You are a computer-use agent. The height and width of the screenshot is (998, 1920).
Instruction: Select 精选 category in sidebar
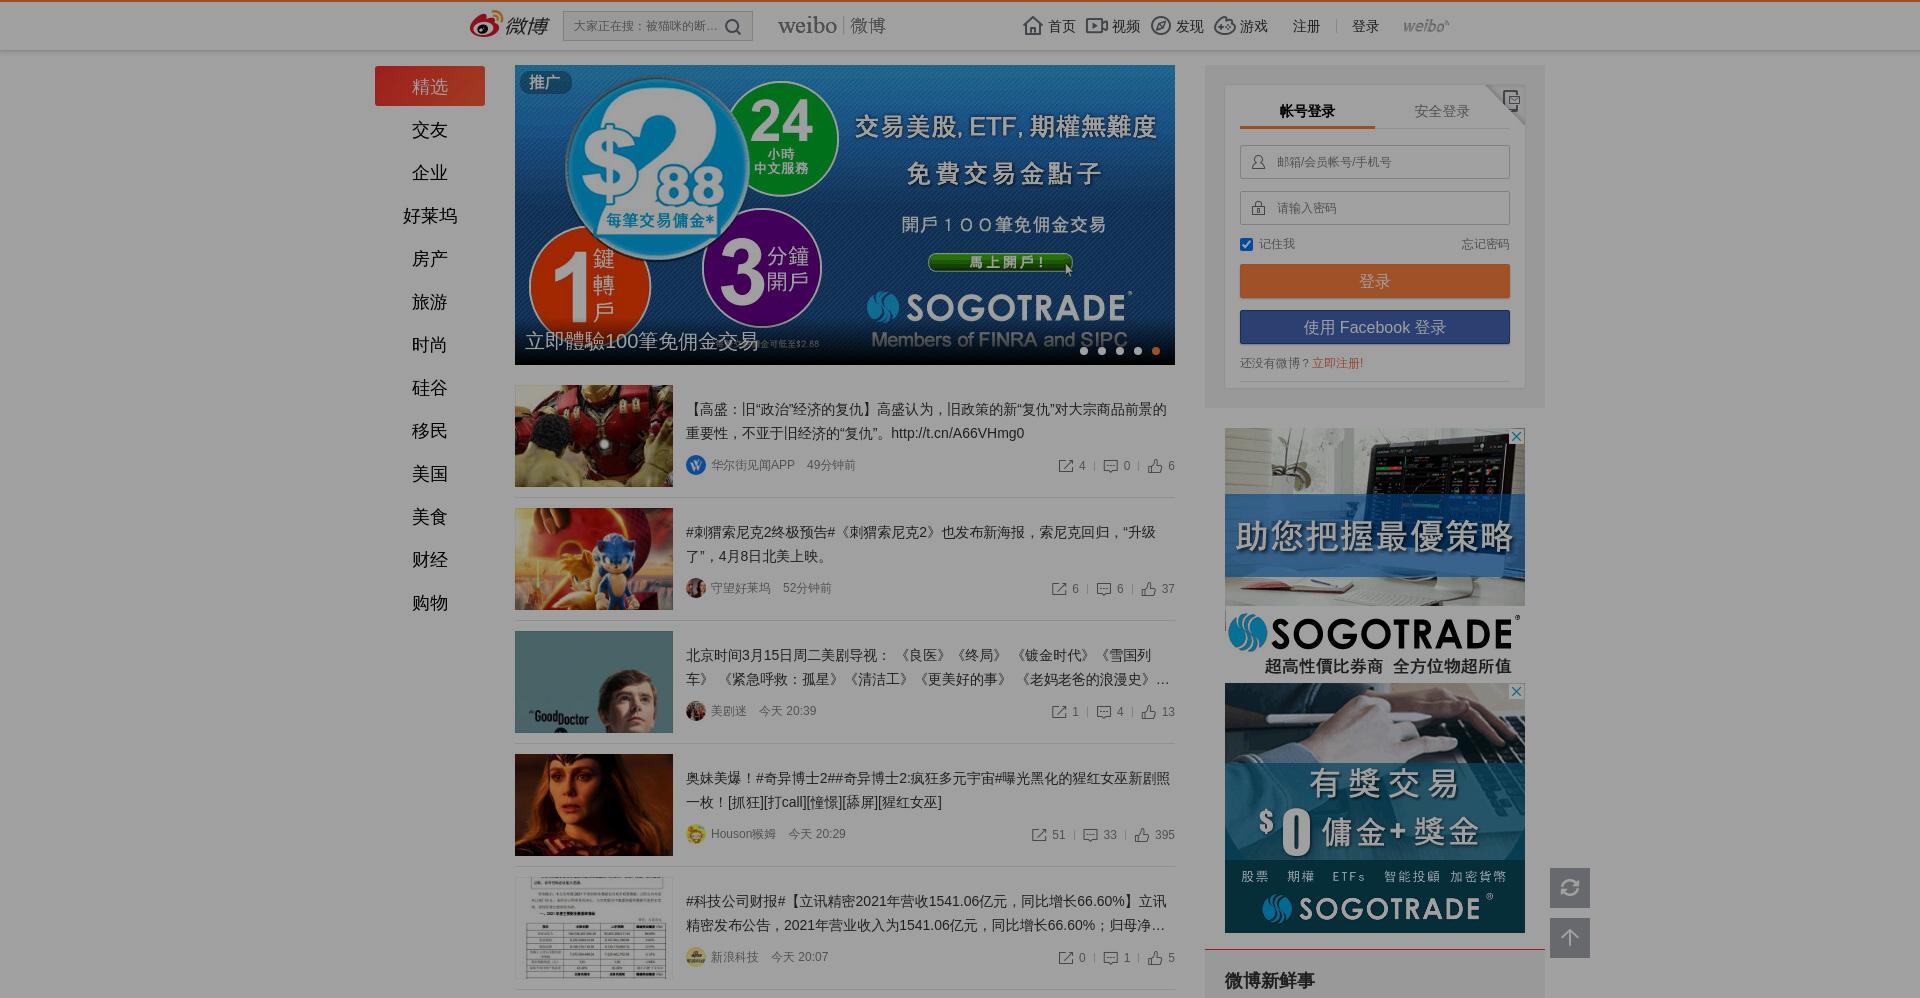(430, 86)
